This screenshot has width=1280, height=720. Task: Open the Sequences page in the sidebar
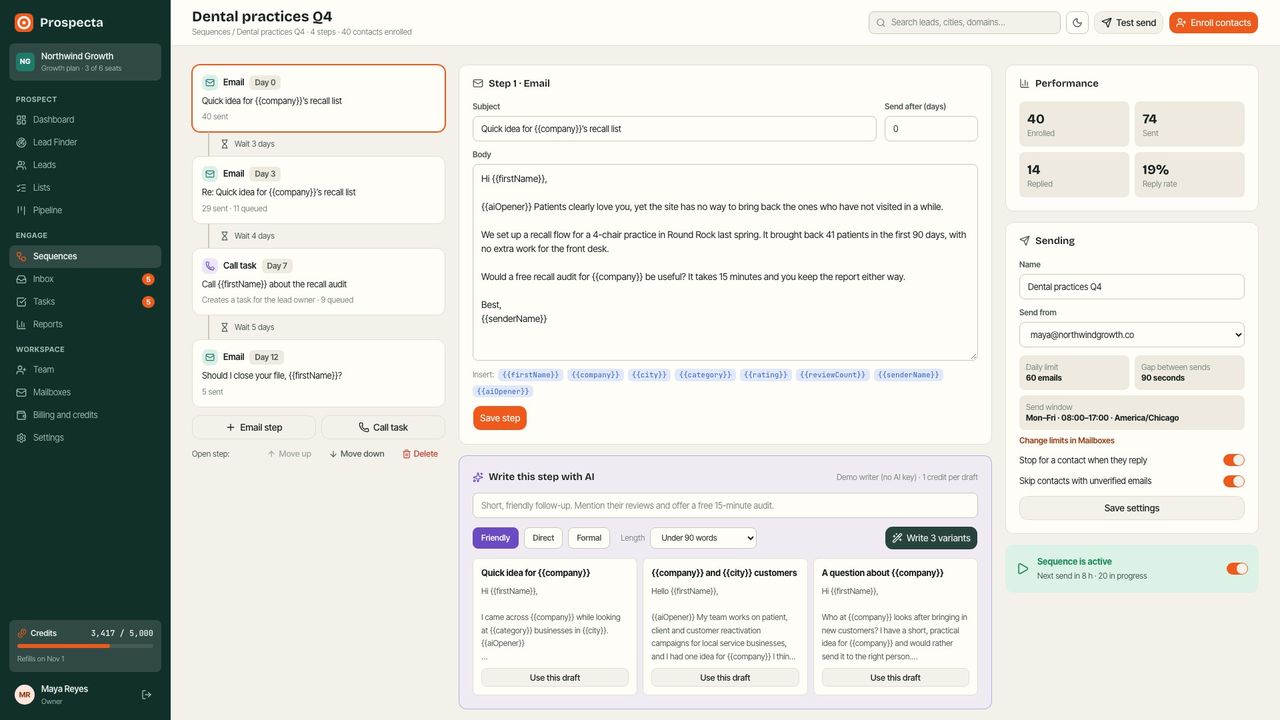pos(85,257)
